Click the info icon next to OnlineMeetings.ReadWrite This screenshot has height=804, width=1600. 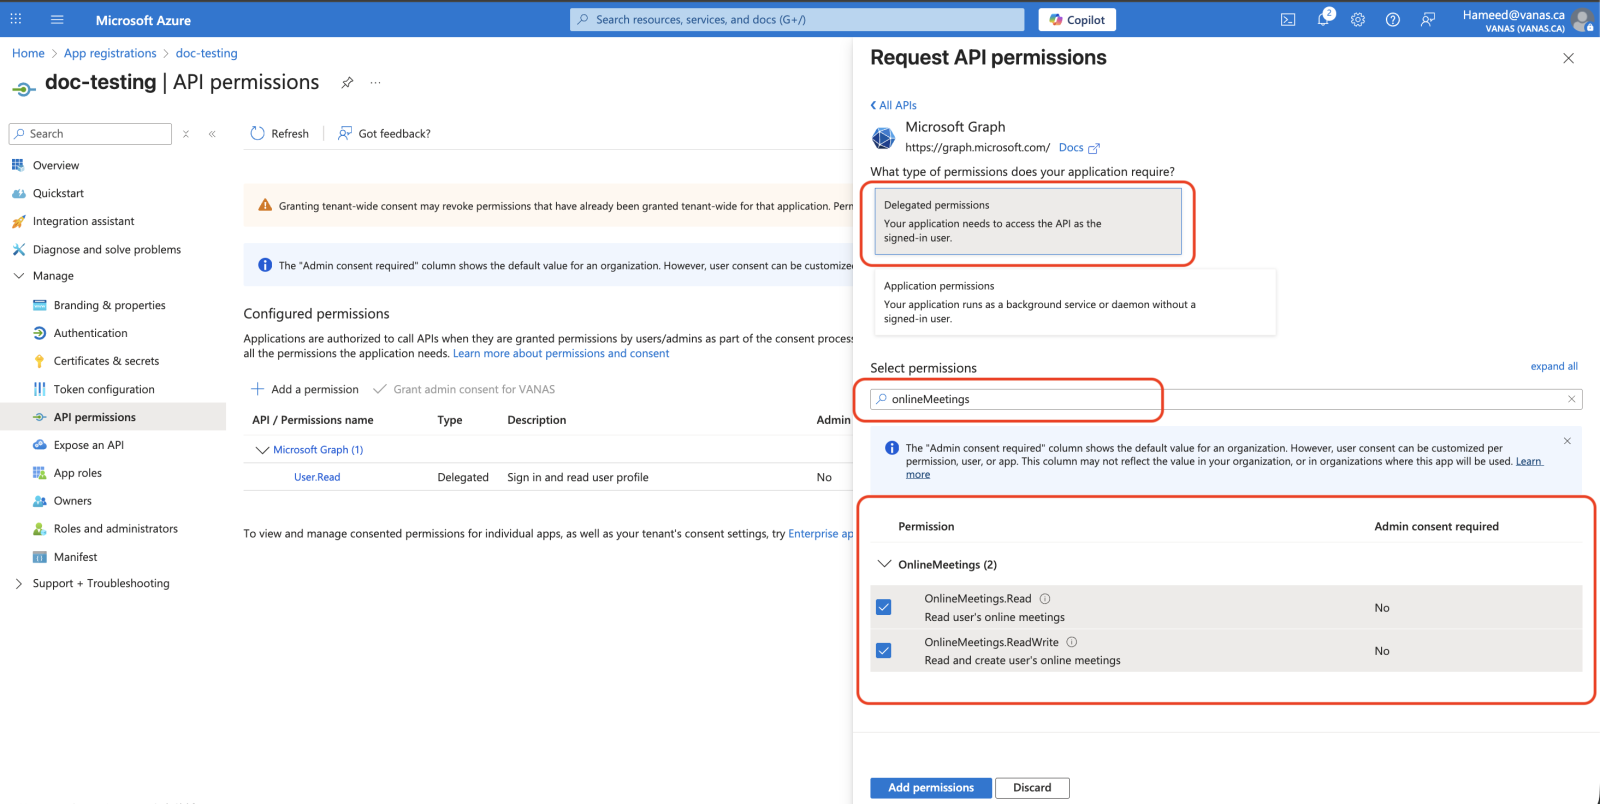click(x=1072, y=642)
